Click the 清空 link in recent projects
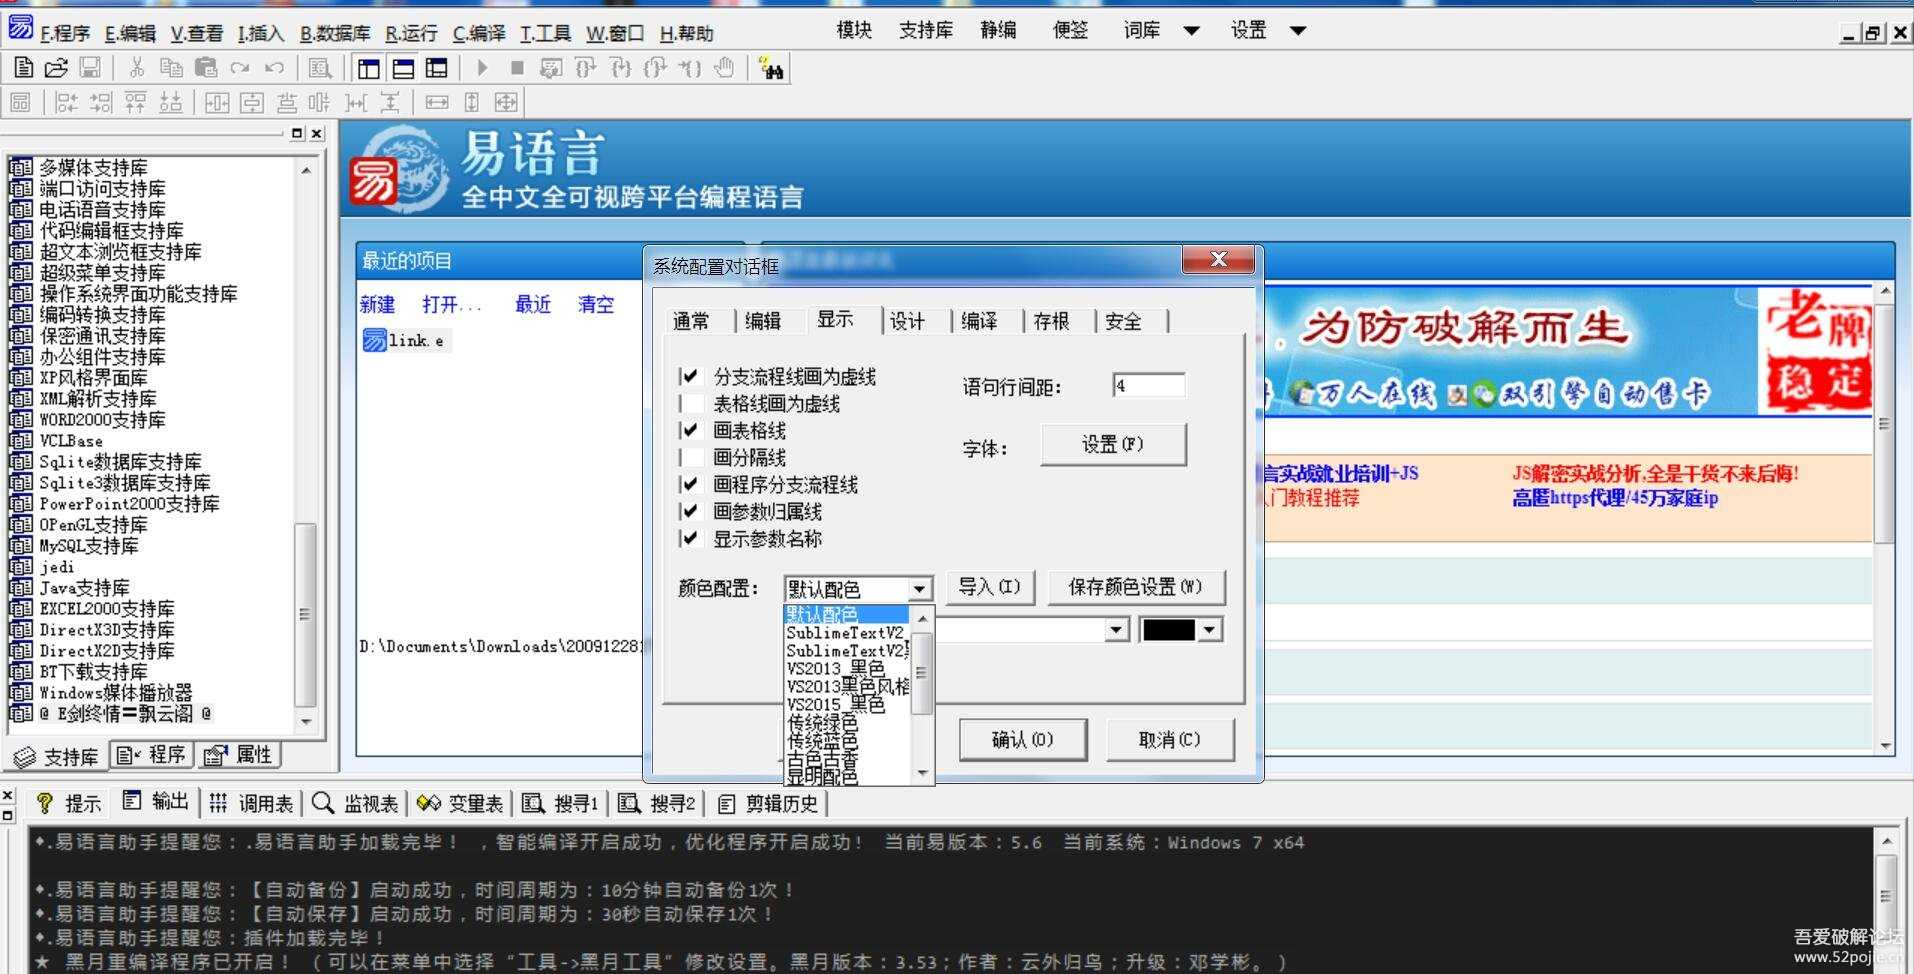The width and height of the screenshot is (1914, 974). pyautogui.click(x=596, y=305)
